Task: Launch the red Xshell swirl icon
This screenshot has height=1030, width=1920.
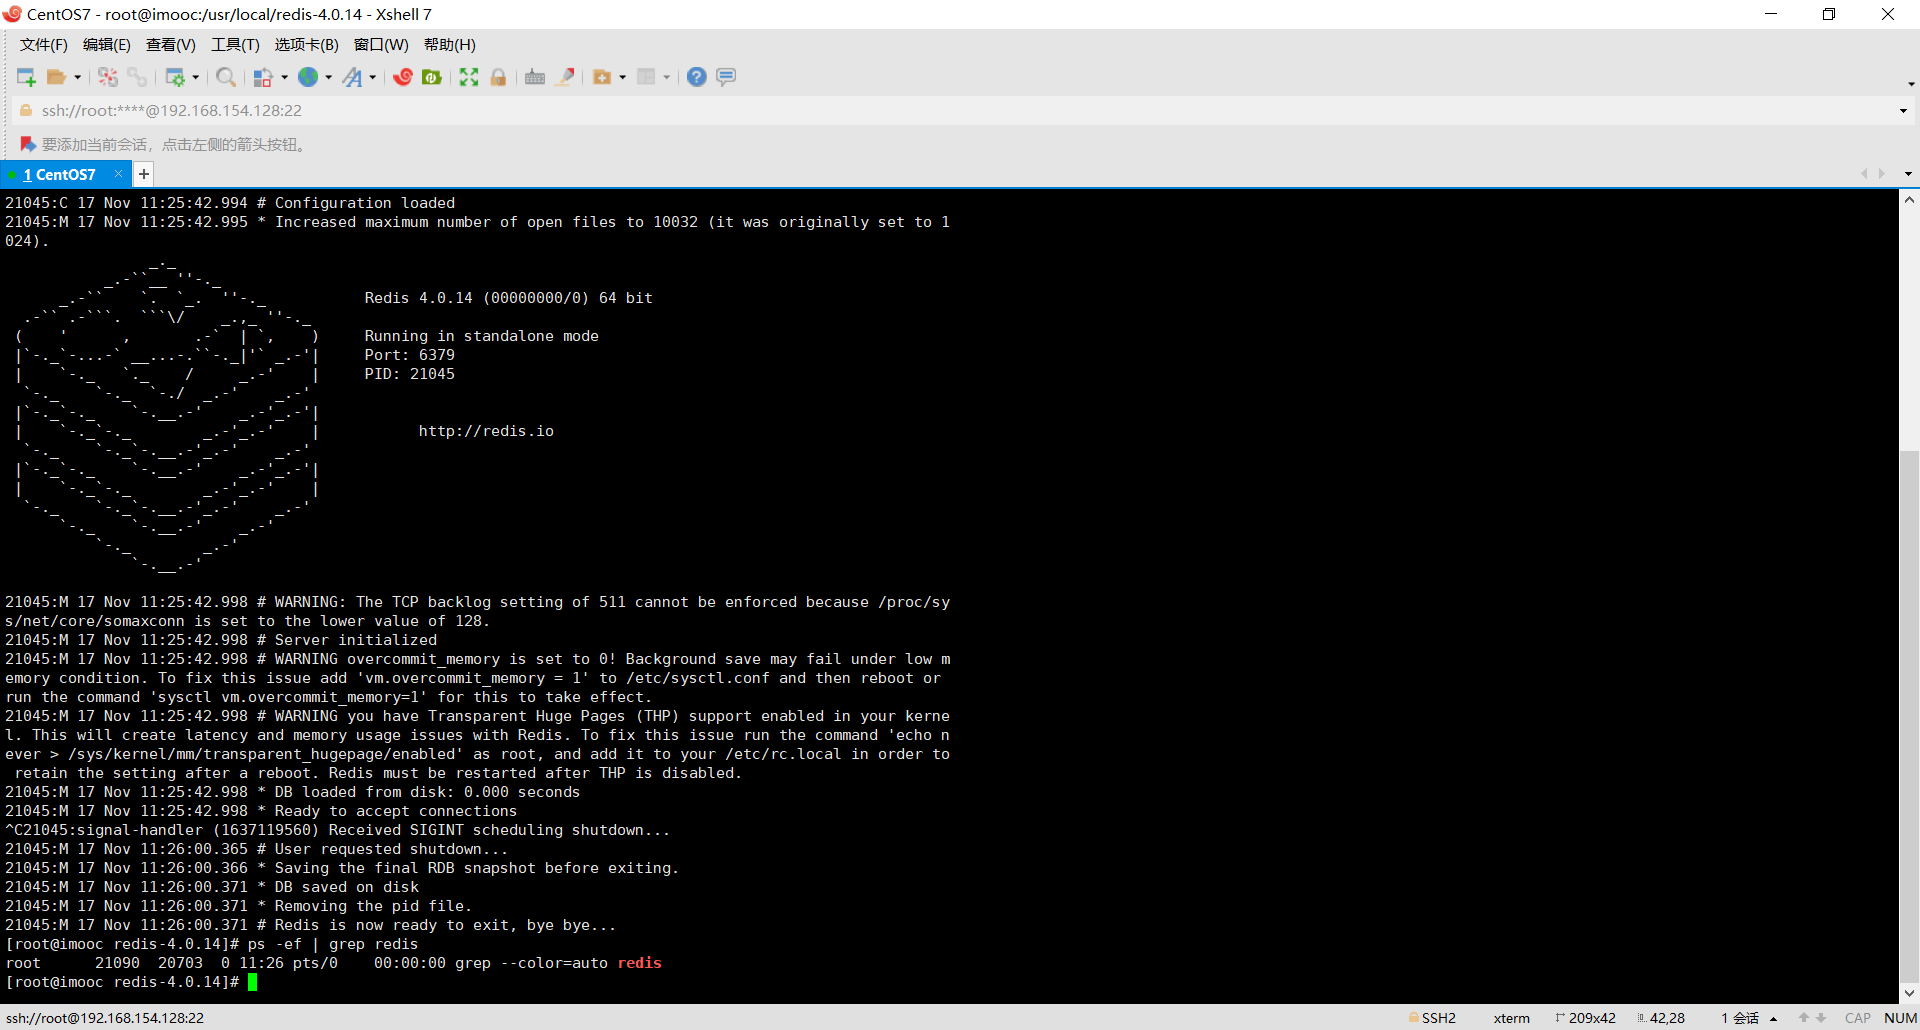Action: click(403, 77)
